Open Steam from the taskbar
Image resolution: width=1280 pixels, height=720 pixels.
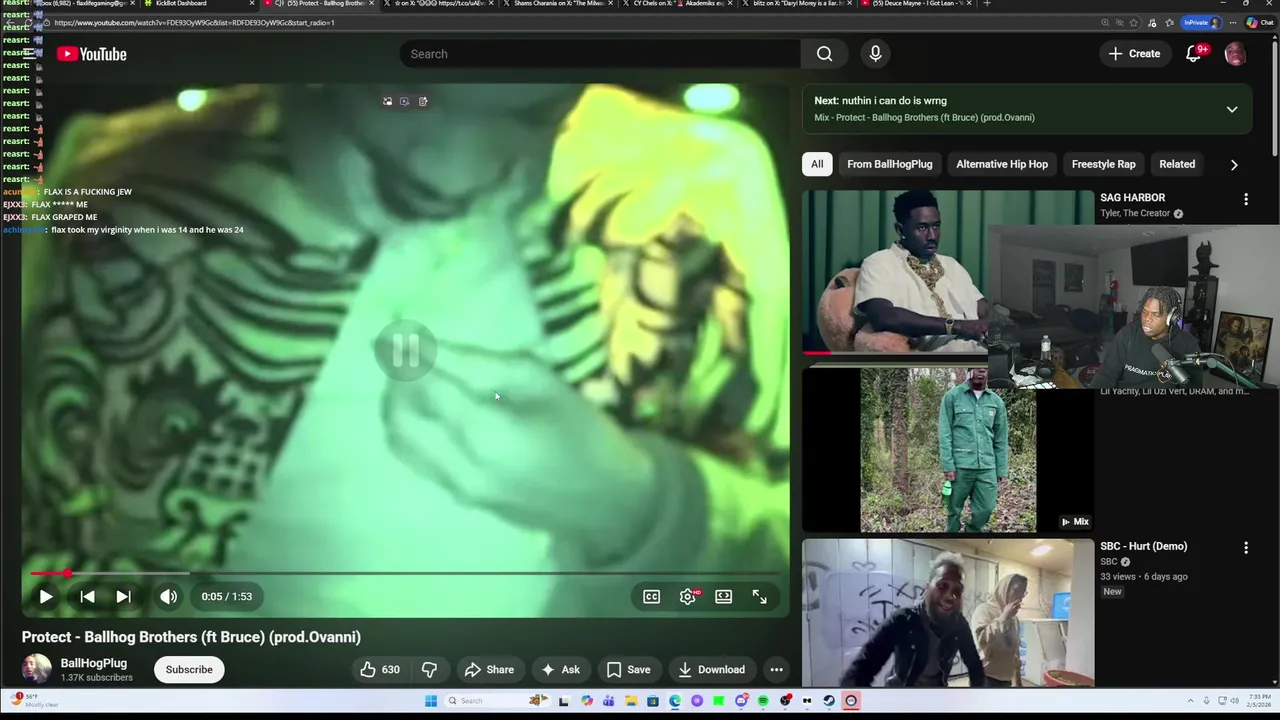coord(829,701)
